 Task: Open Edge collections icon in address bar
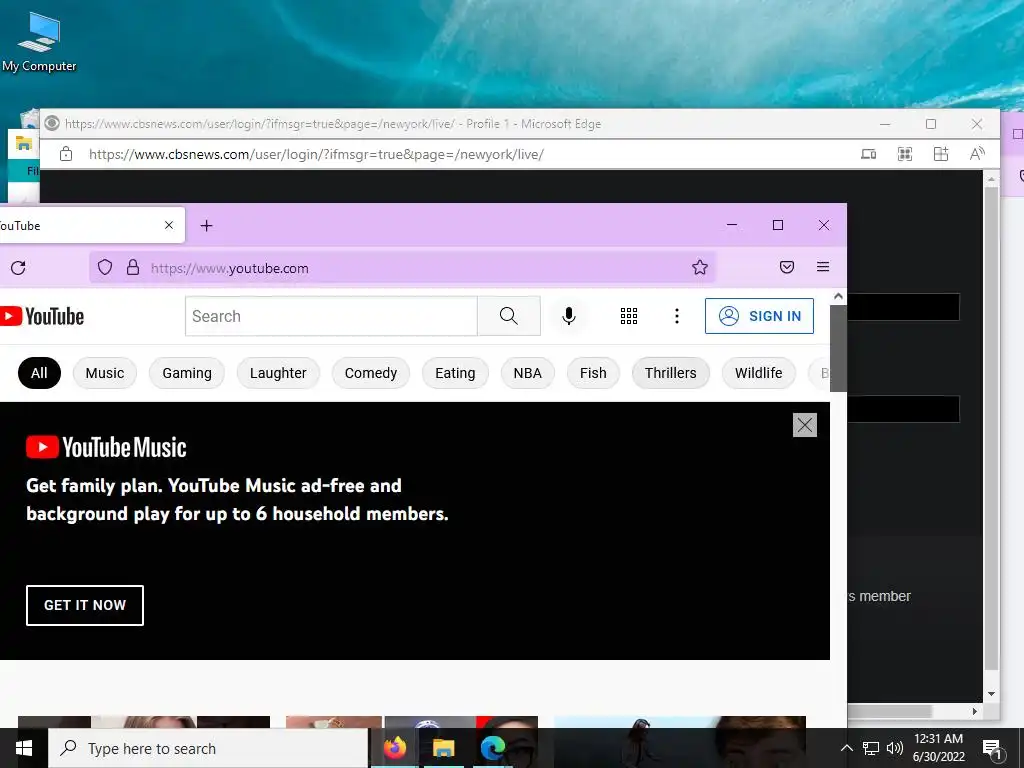[940, 154]
